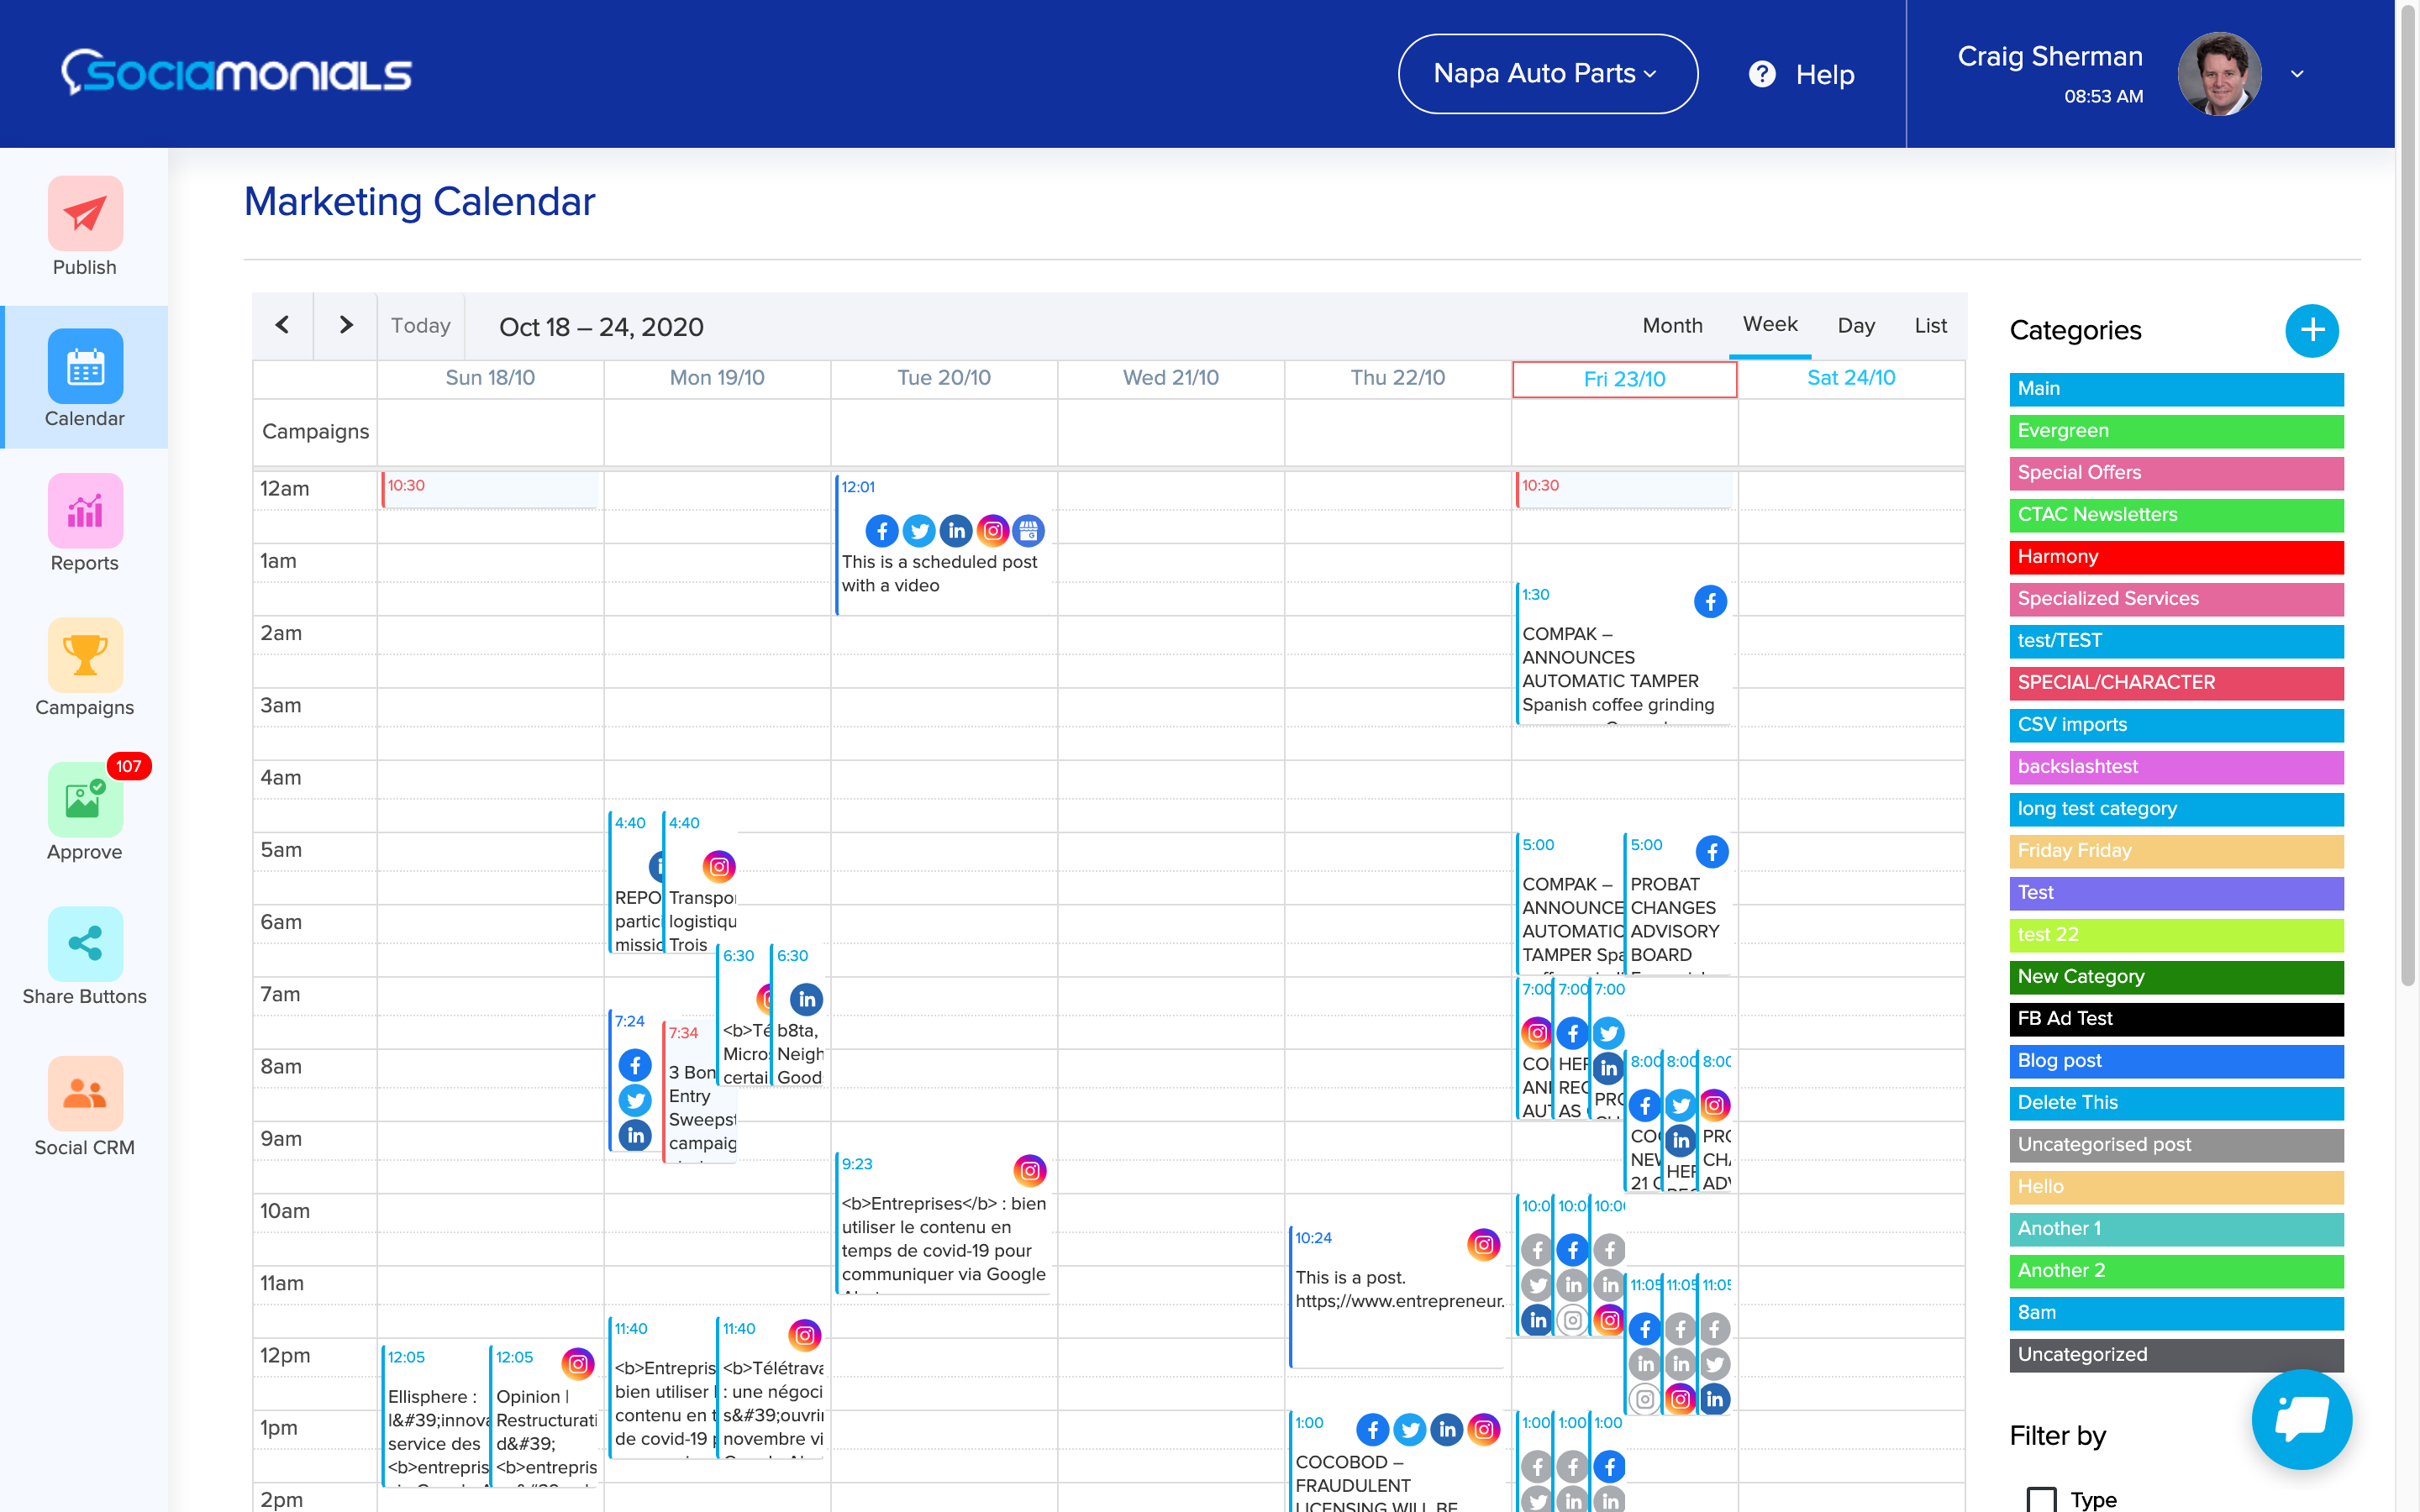Open Reports chart icon in sidebar

[85, 511]
